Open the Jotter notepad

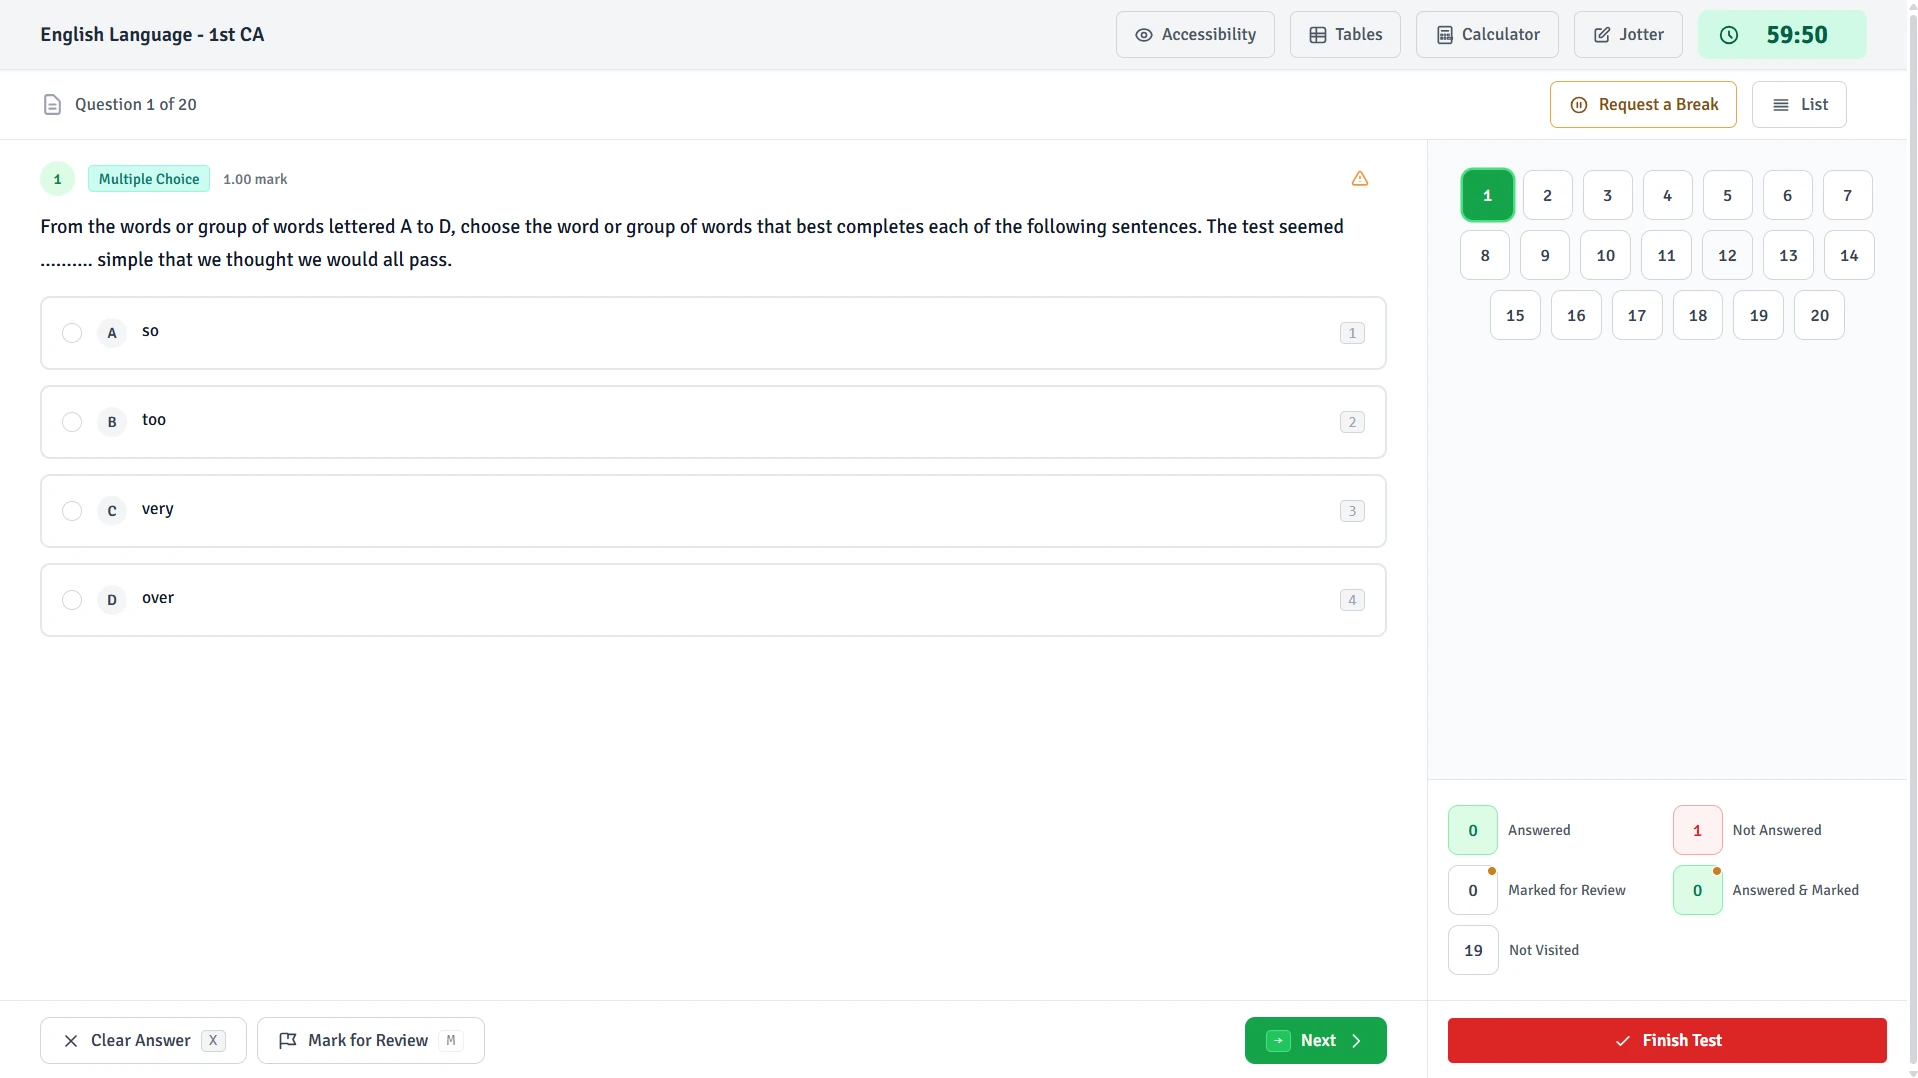click(1628, 35)
